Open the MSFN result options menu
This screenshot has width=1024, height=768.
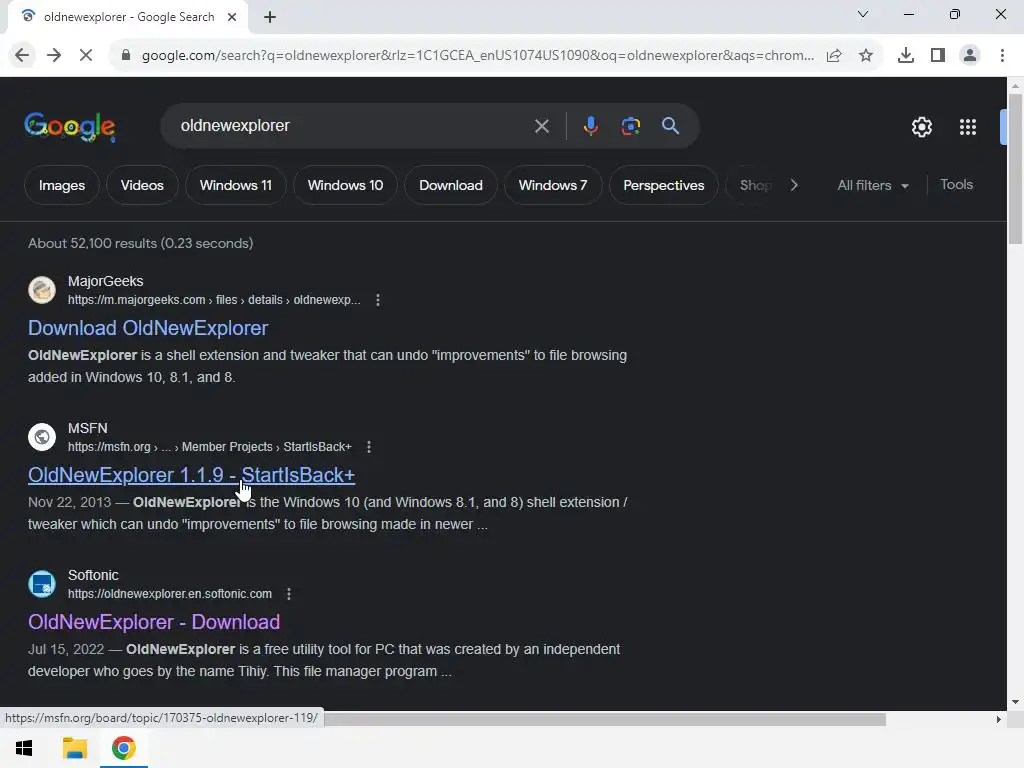point(369,447)
